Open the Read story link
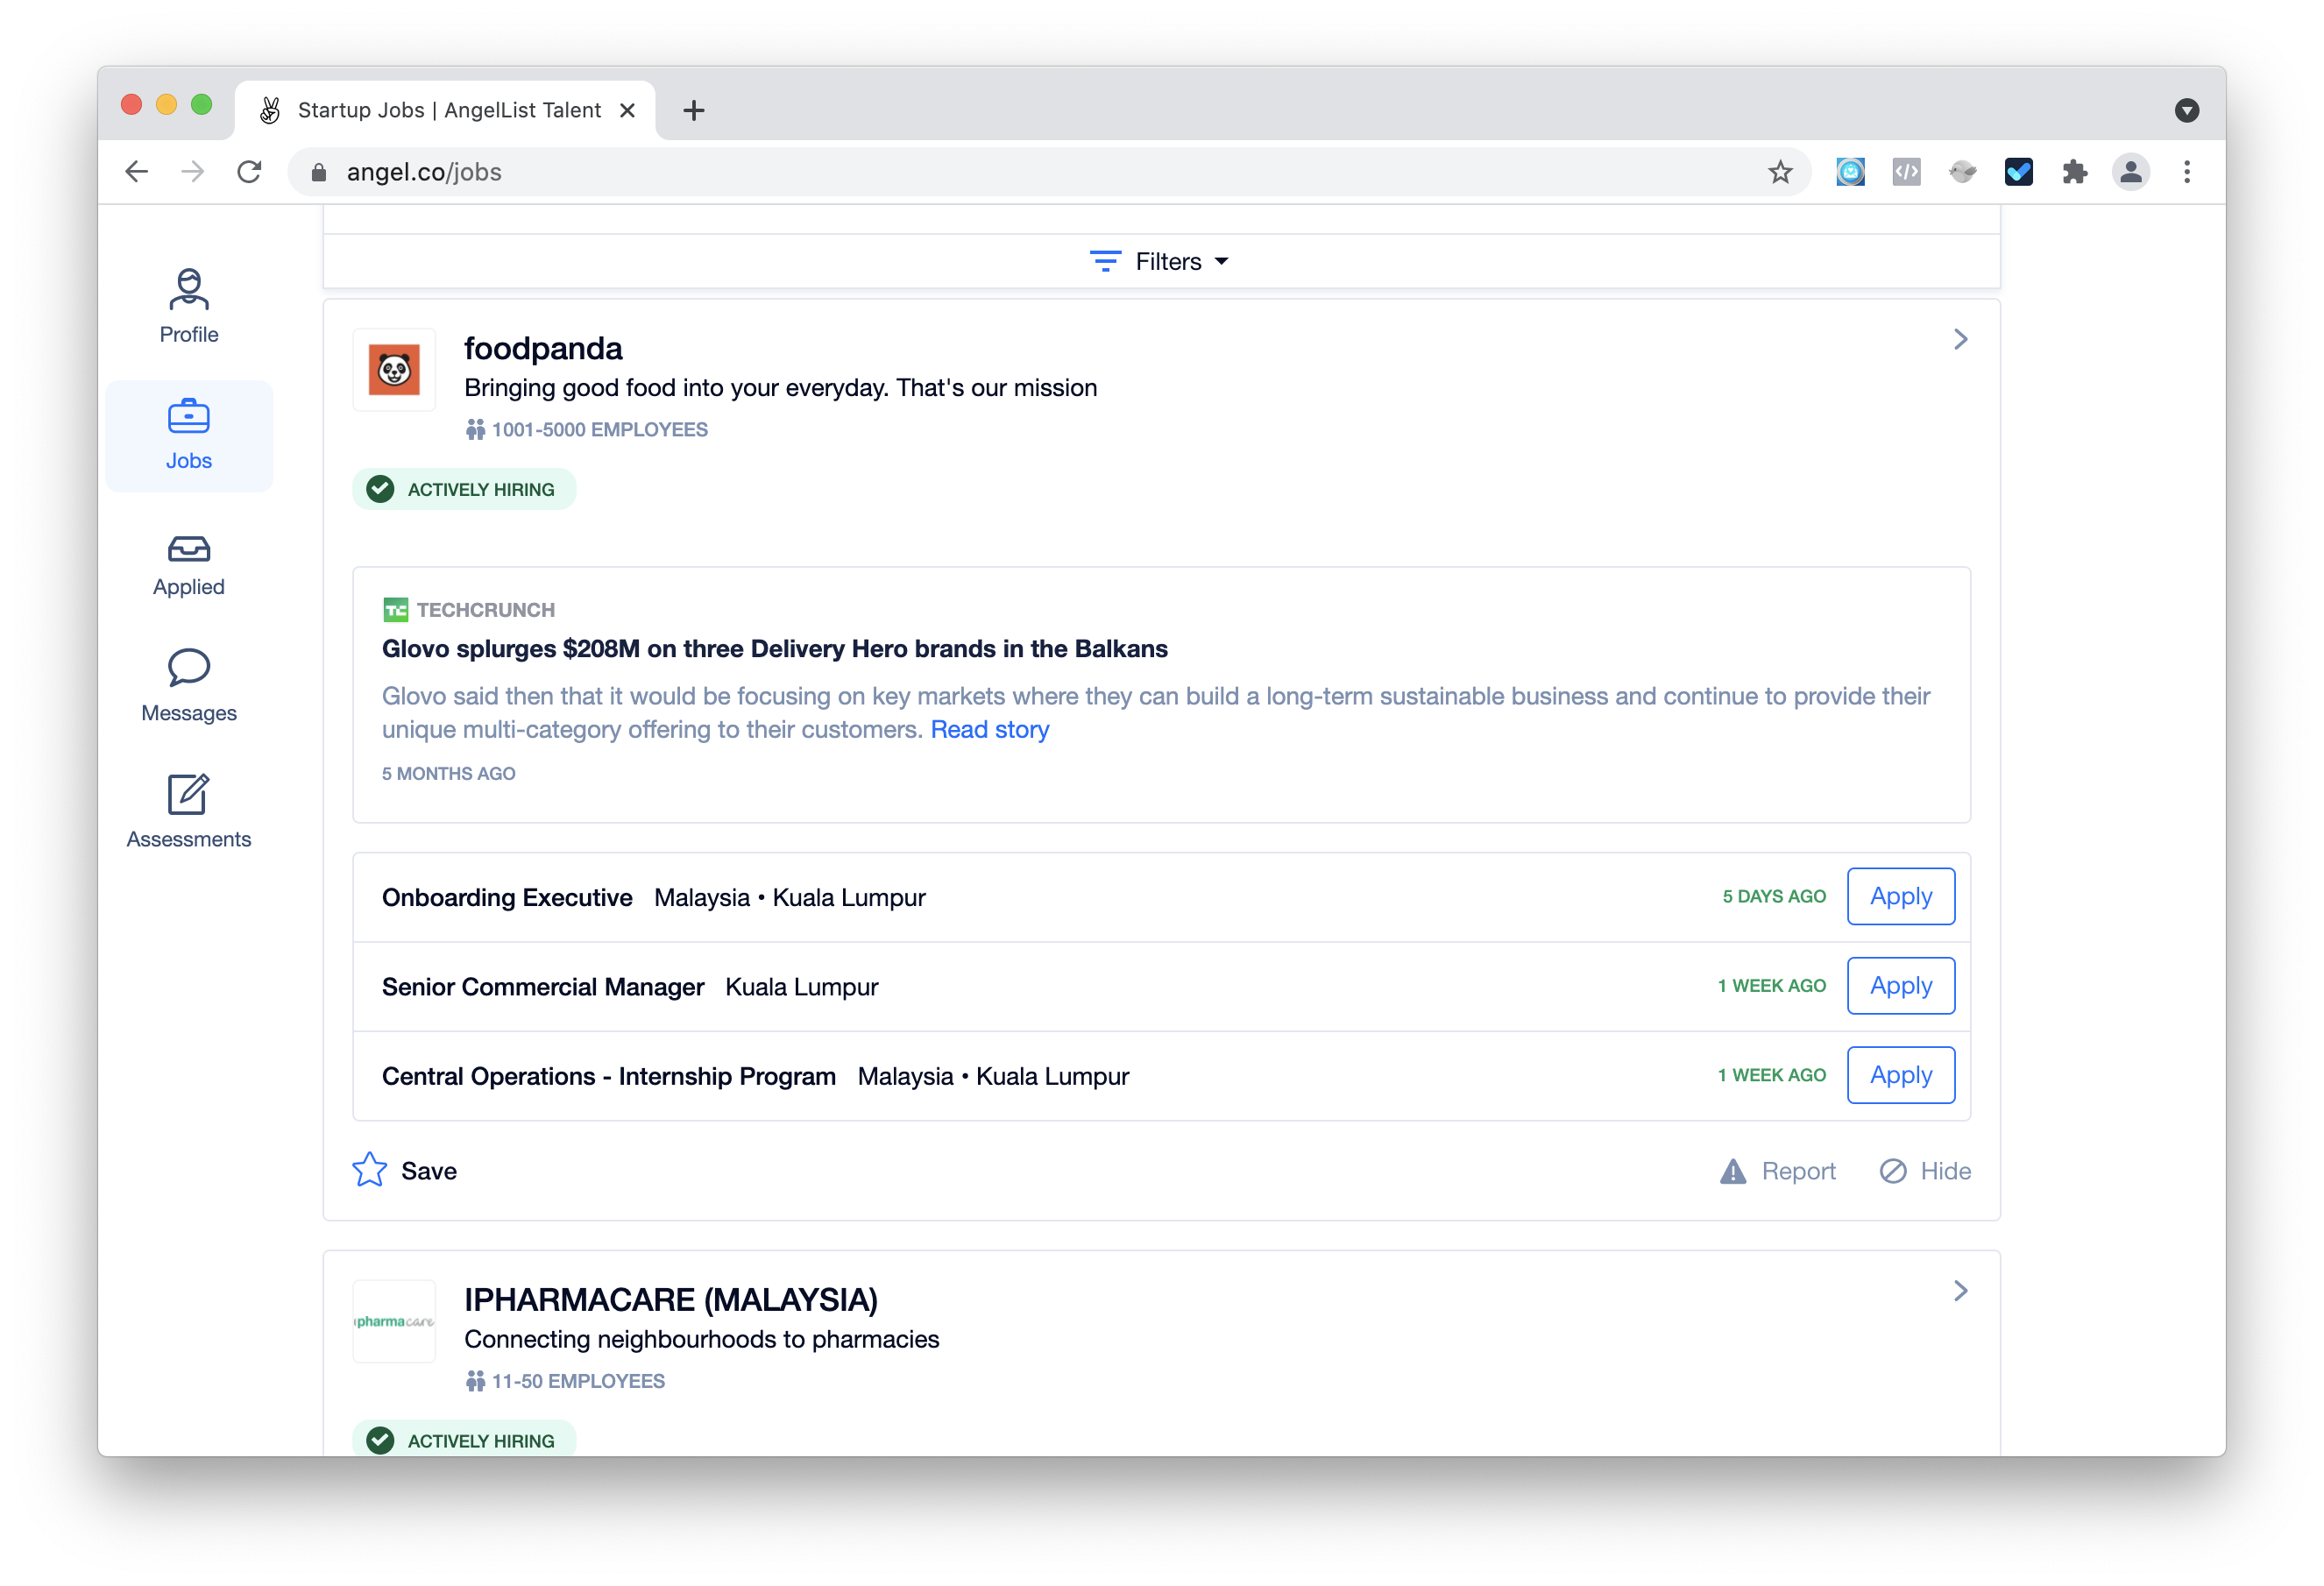The image size is (2324, 1586). pos(989,730)
